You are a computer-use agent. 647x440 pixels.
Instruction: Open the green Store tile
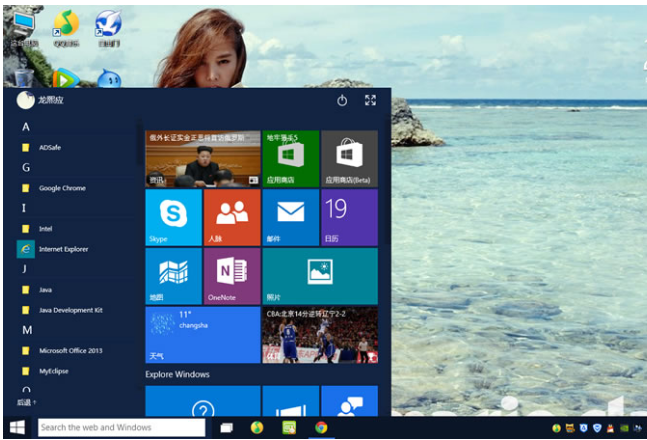[x=290, y=158]
